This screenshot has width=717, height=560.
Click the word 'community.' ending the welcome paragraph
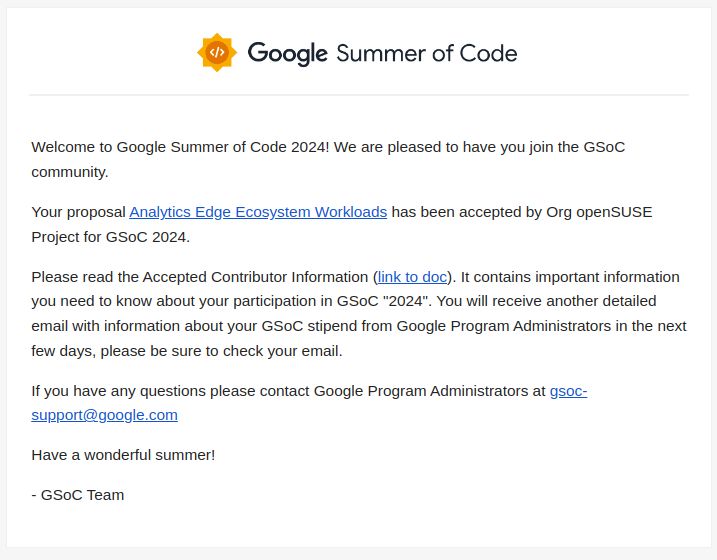[x=70, y=172]
